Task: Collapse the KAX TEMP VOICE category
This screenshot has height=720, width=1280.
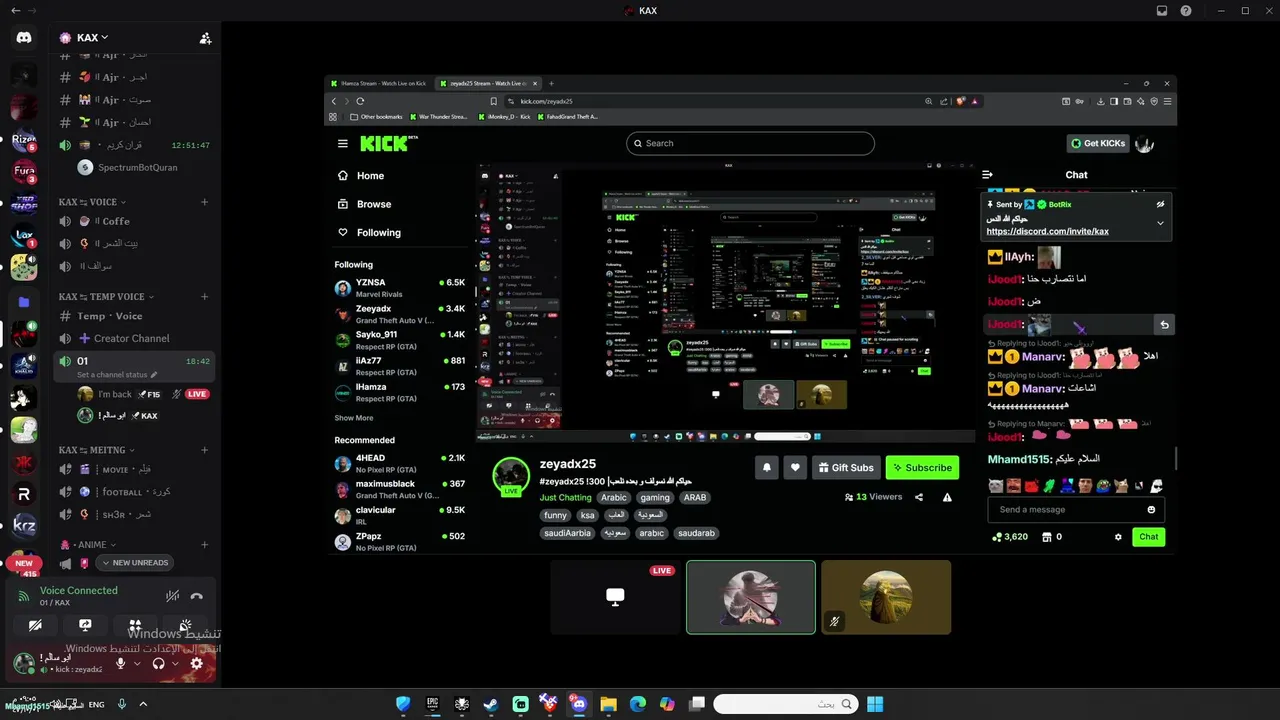Action: coord(106,297)
